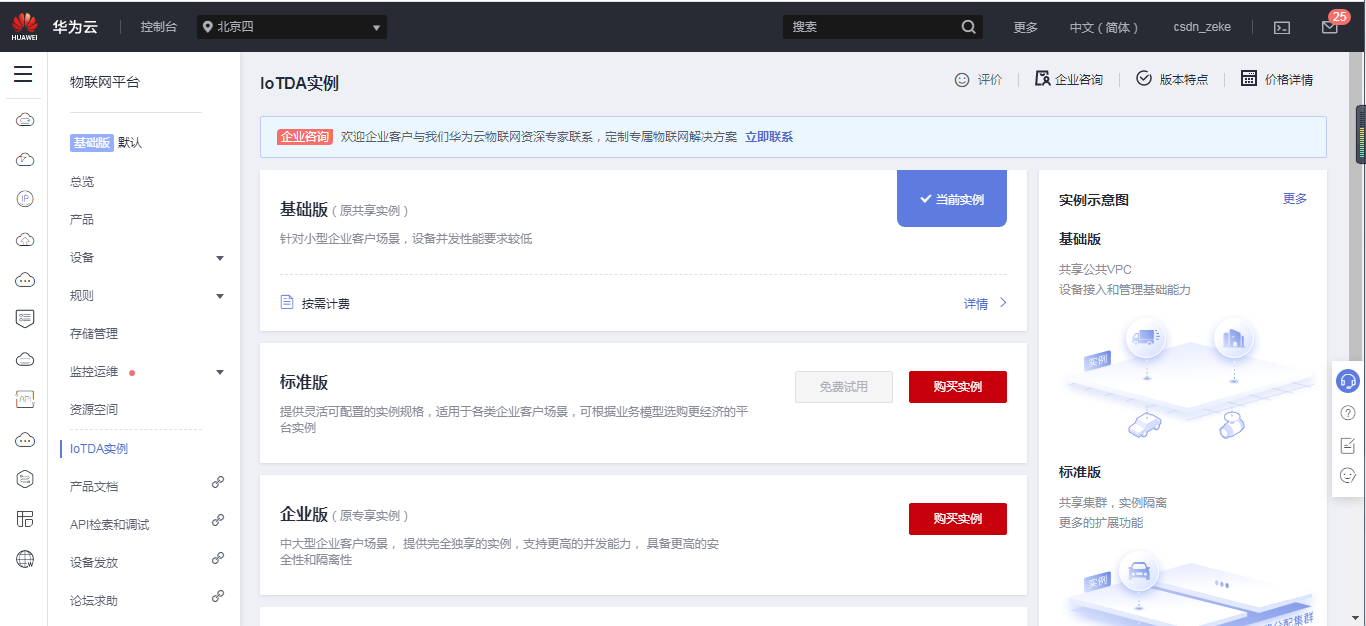Image resolution: width=1366 pixels, height=626 pixels.
Task: Open the layout grid icon in sidebar
Action: click(25, 519)
